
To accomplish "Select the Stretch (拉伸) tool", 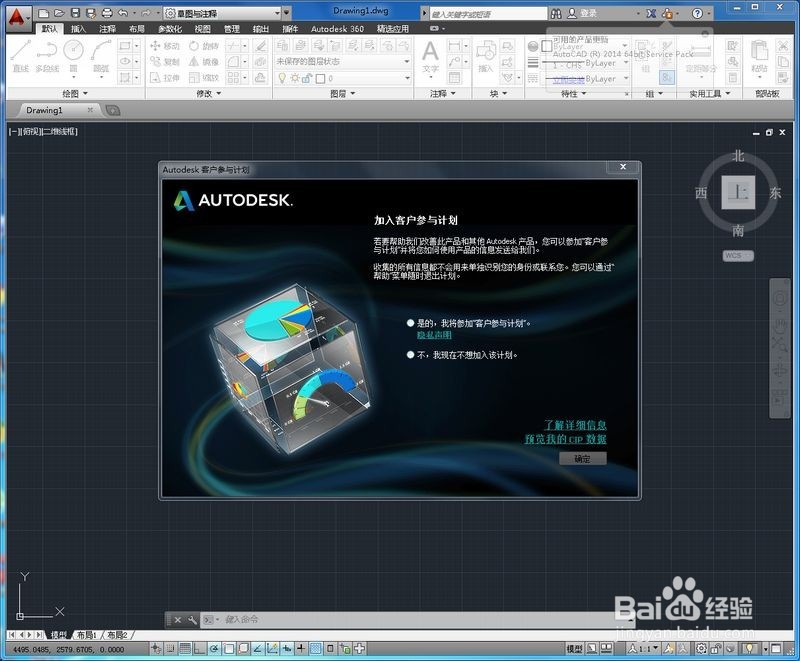I will point(165,78).
